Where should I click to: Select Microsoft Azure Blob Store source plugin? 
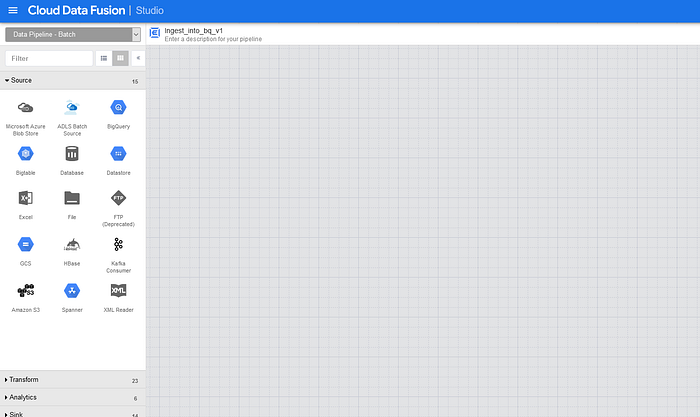(25, 118)
